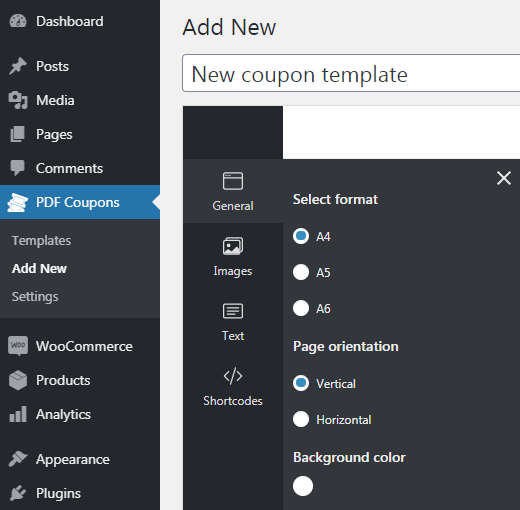The width and height of the screenshot is (520, 510).
Task: Click the Plugins plug icon
Action: click(x=18, y=493)
